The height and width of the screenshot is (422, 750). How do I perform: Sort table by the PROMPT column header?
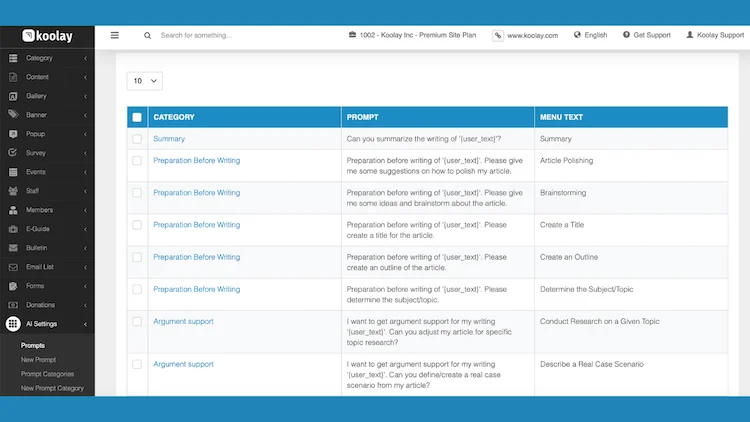tap(363, 117)
